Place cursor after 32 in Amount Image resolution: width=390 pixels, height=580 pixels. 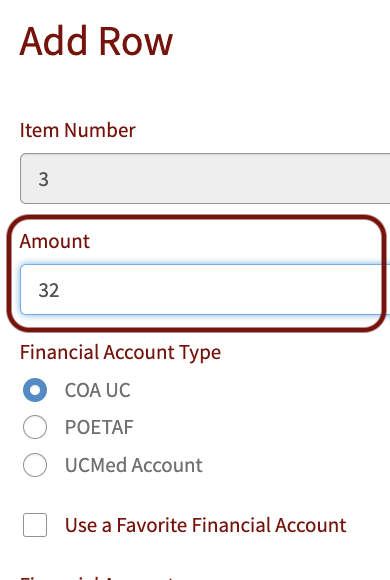pos(60,290)
